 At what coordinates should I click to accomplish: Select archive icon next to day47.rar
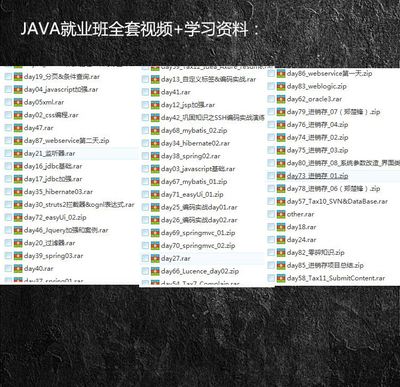(x=18, y=128)
